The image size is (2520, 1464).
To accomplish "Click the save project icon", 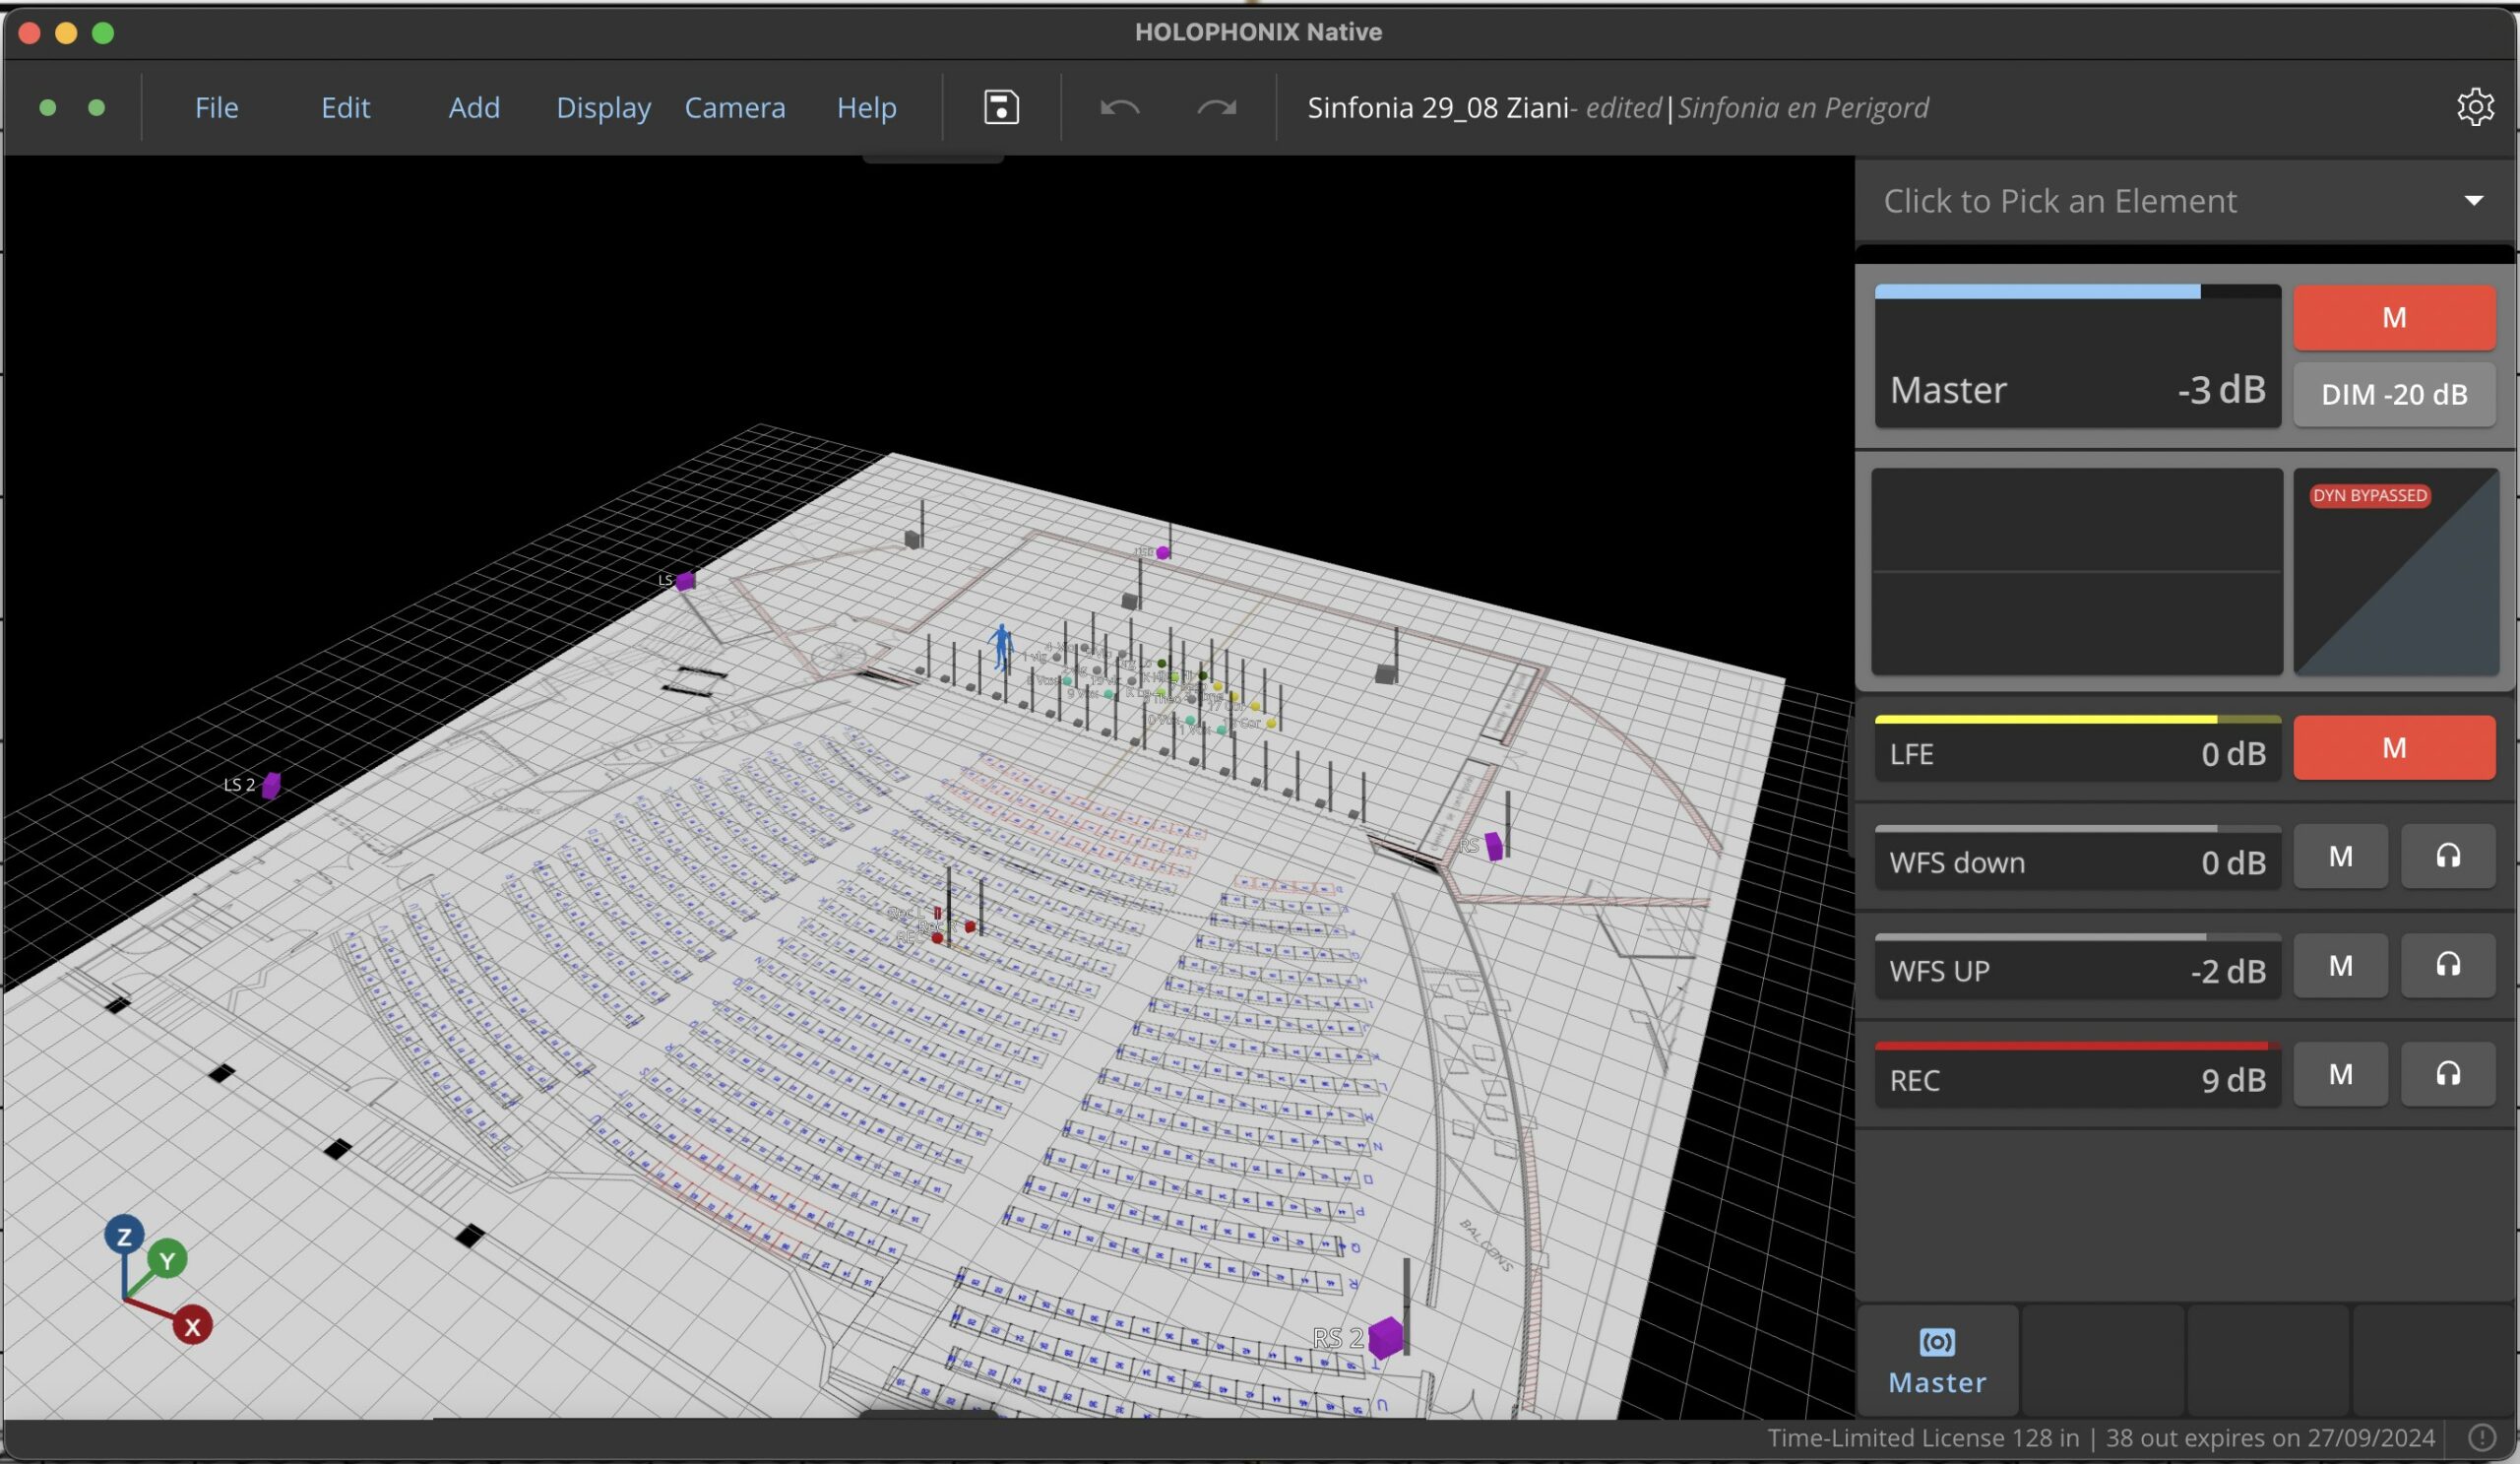I will 1001,107.
